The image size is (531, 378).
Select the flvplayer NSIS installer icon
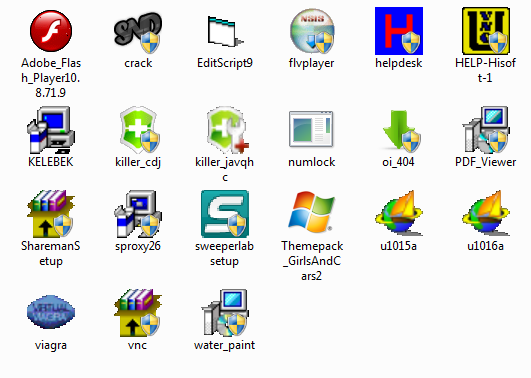(312, 31)
